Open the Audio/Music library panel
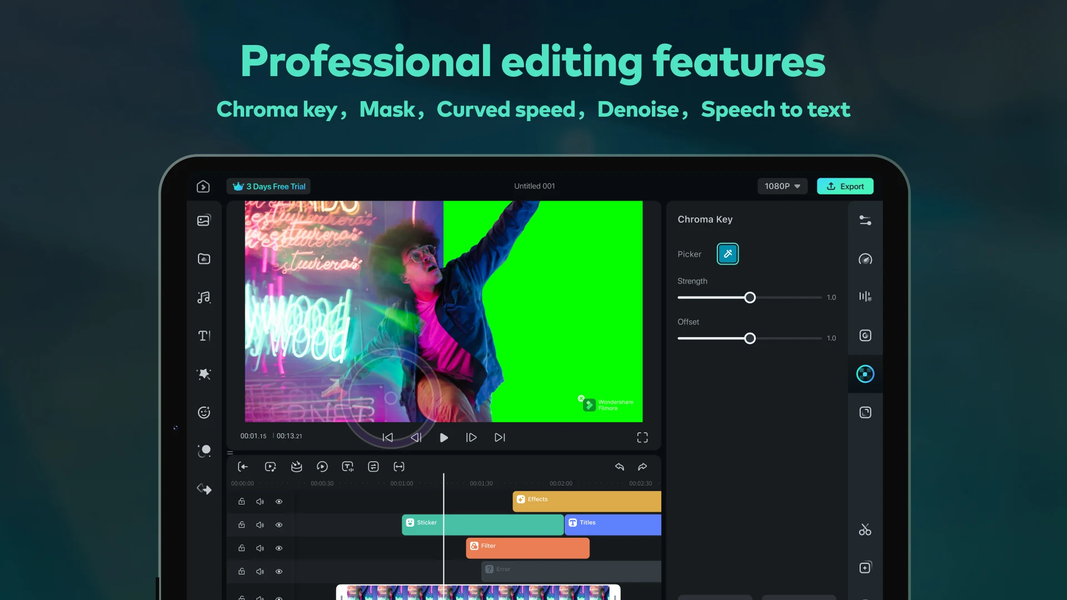 pos(203,297)
